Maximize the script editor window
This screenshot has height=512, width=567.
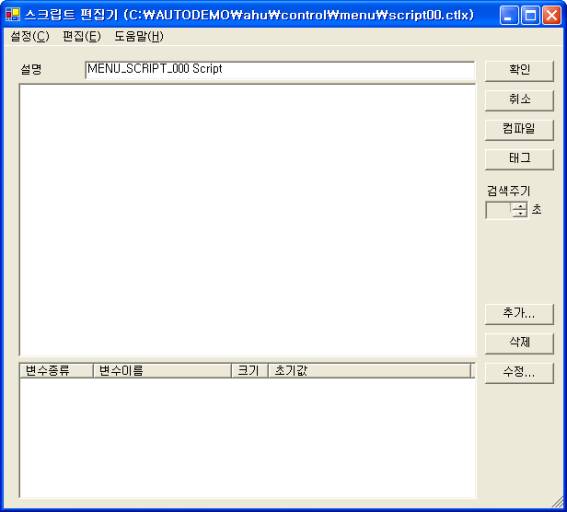(530, 15)
